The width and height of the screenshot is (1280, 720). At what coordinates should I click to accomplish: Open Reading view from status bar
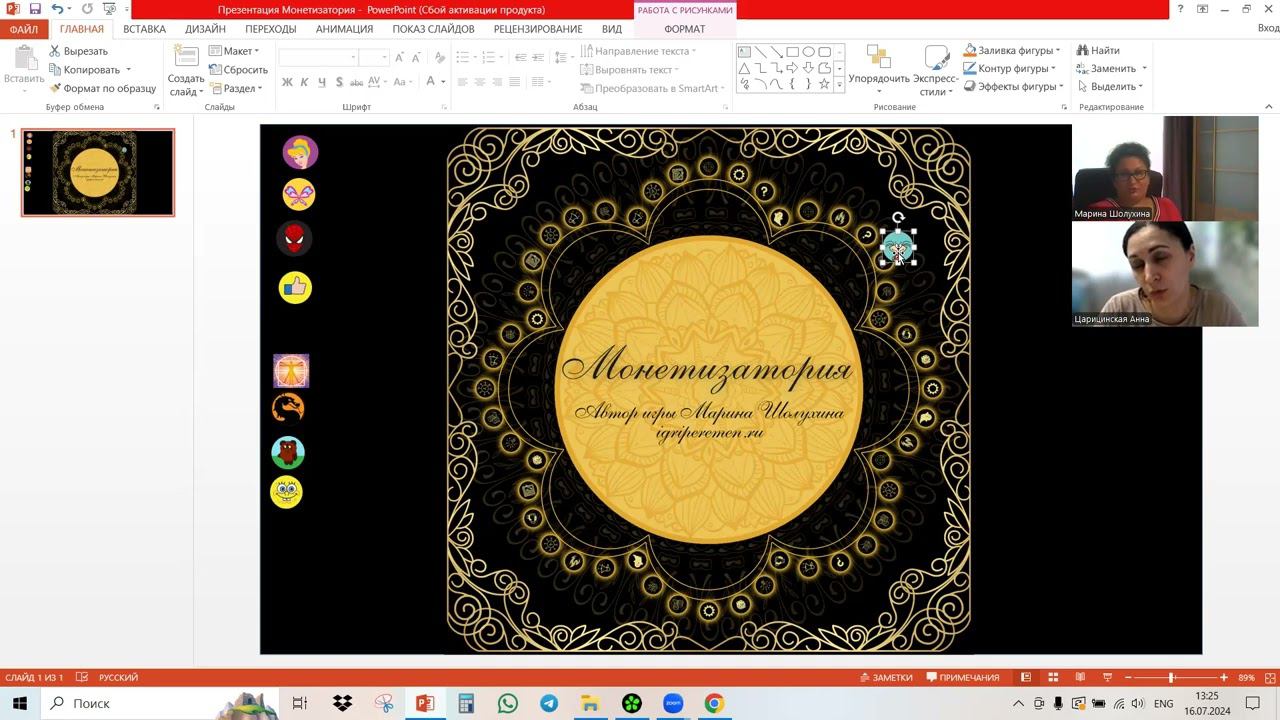coord(1080,677)
